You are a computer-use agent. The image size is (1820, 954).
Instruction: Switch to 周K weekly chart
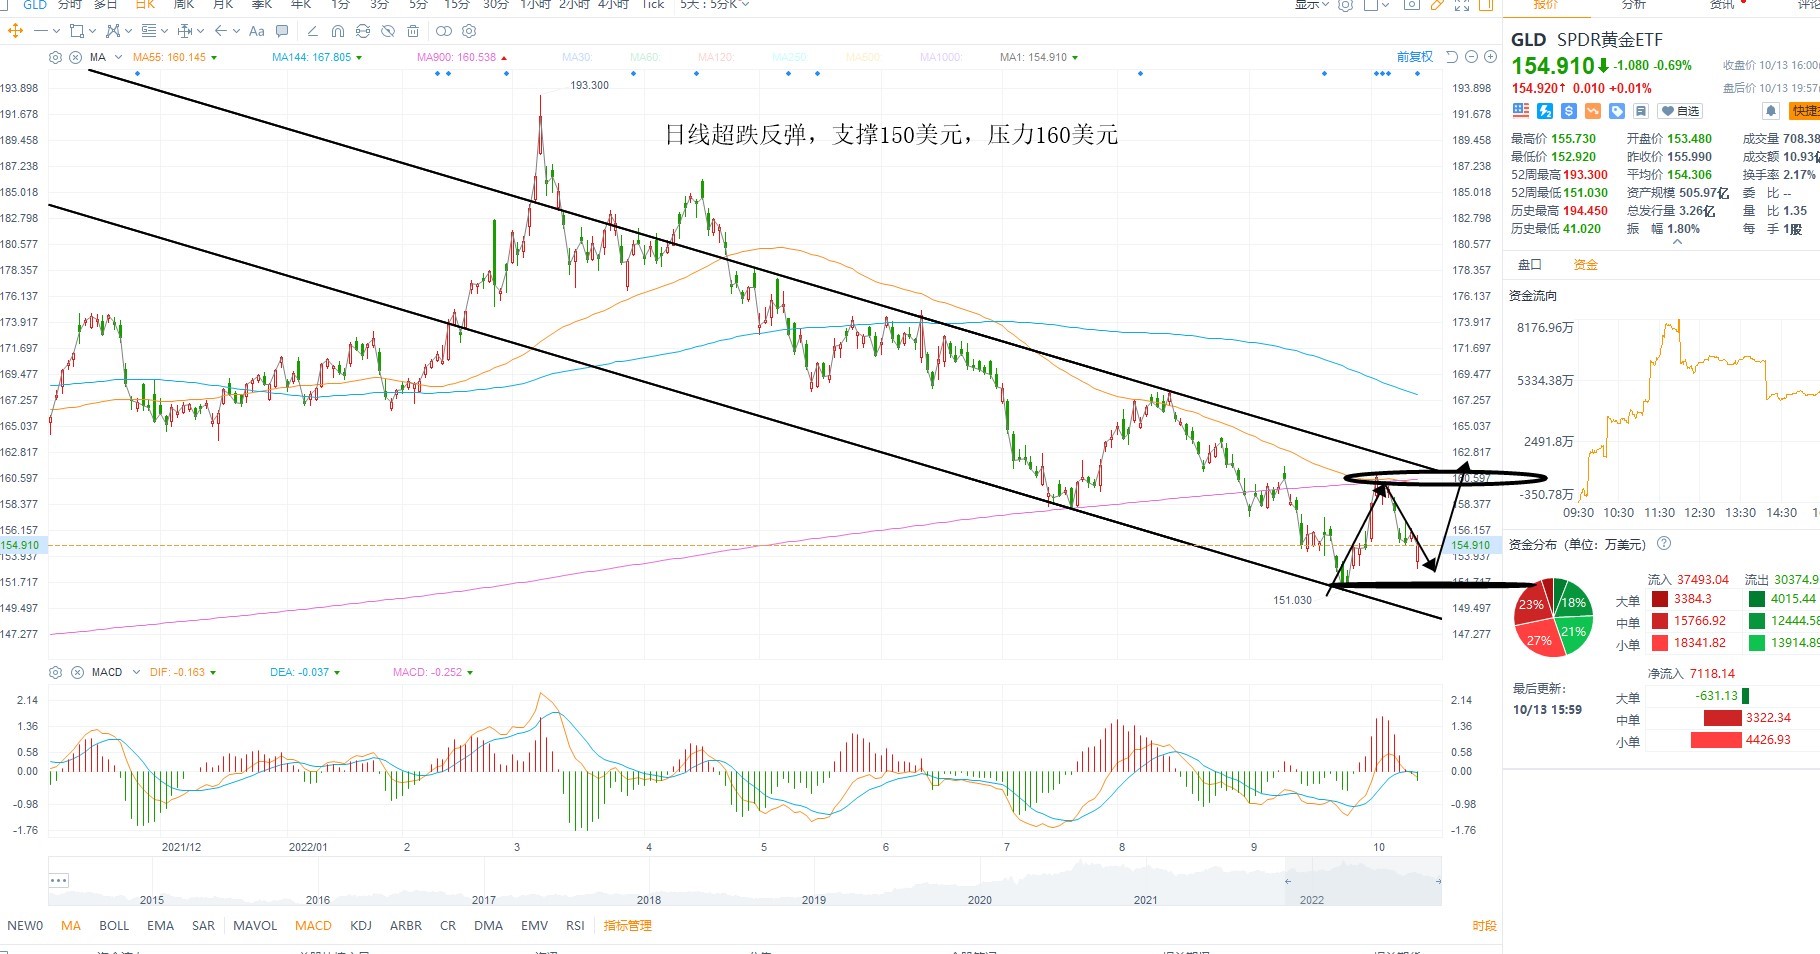[184, 4]
